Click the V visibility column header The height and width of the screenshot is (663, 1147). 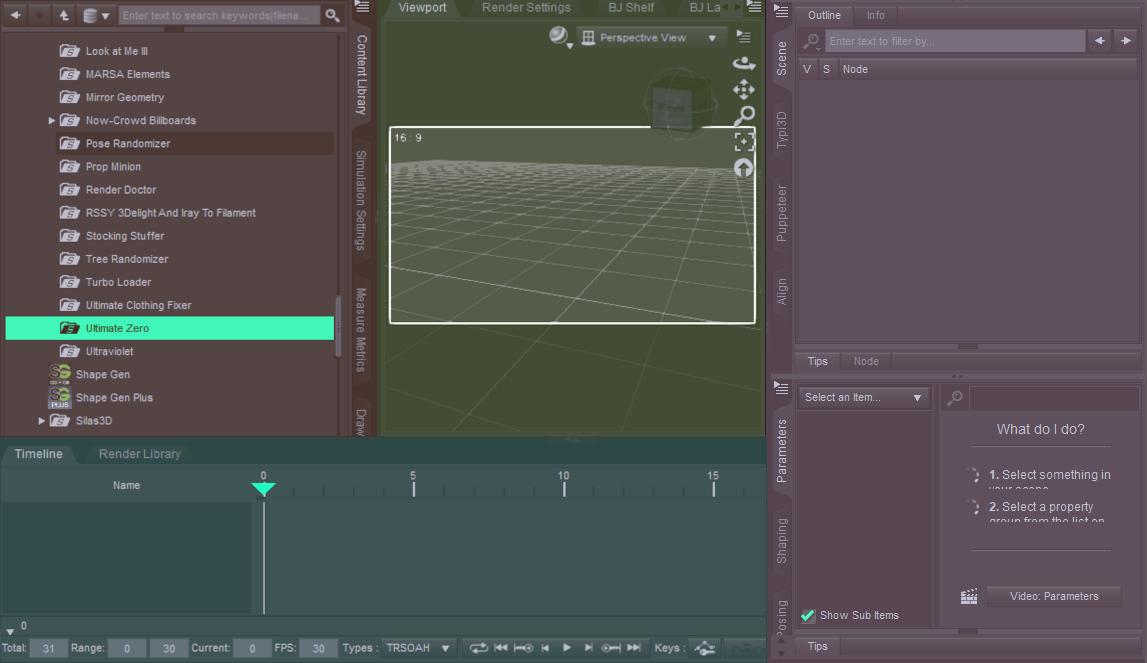pos(807,69)
